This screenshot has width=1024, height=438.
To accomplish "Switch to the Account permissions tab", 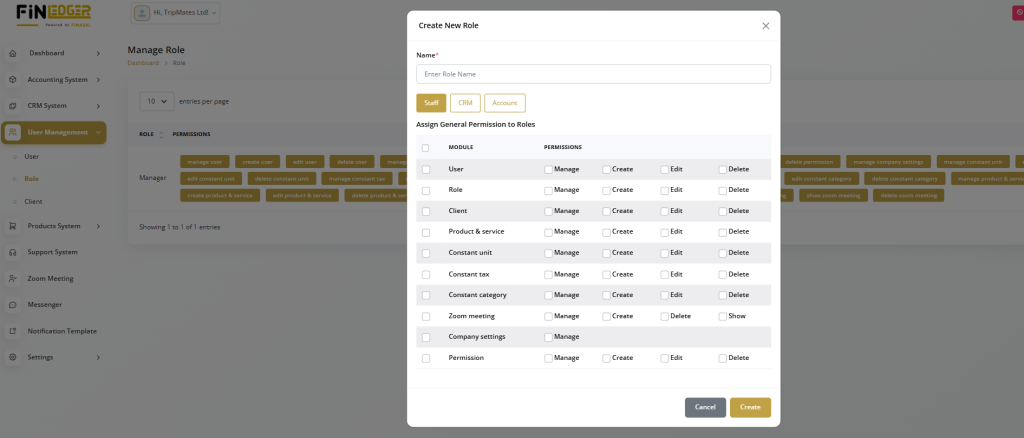I will 504,103.
